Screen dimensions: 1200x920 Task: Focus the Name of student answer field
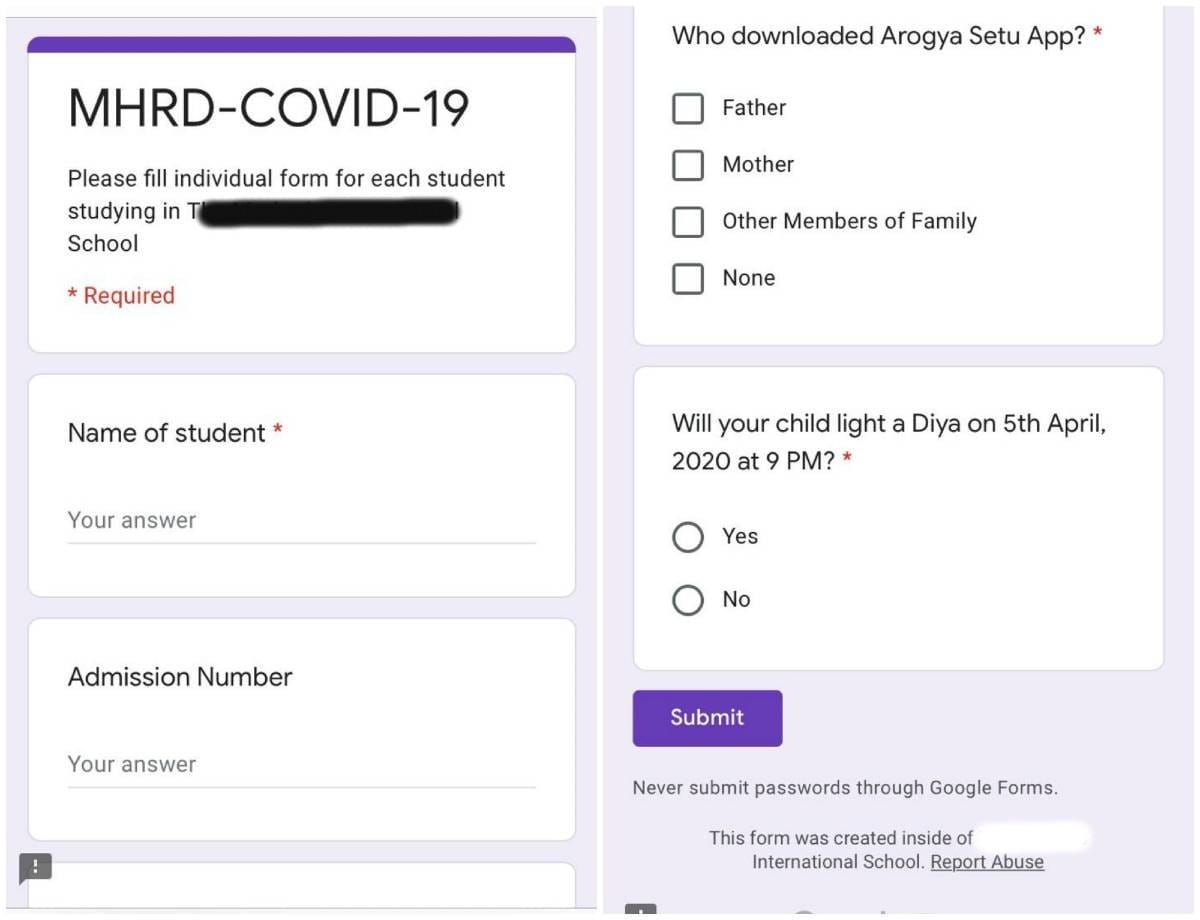point(301,521)
